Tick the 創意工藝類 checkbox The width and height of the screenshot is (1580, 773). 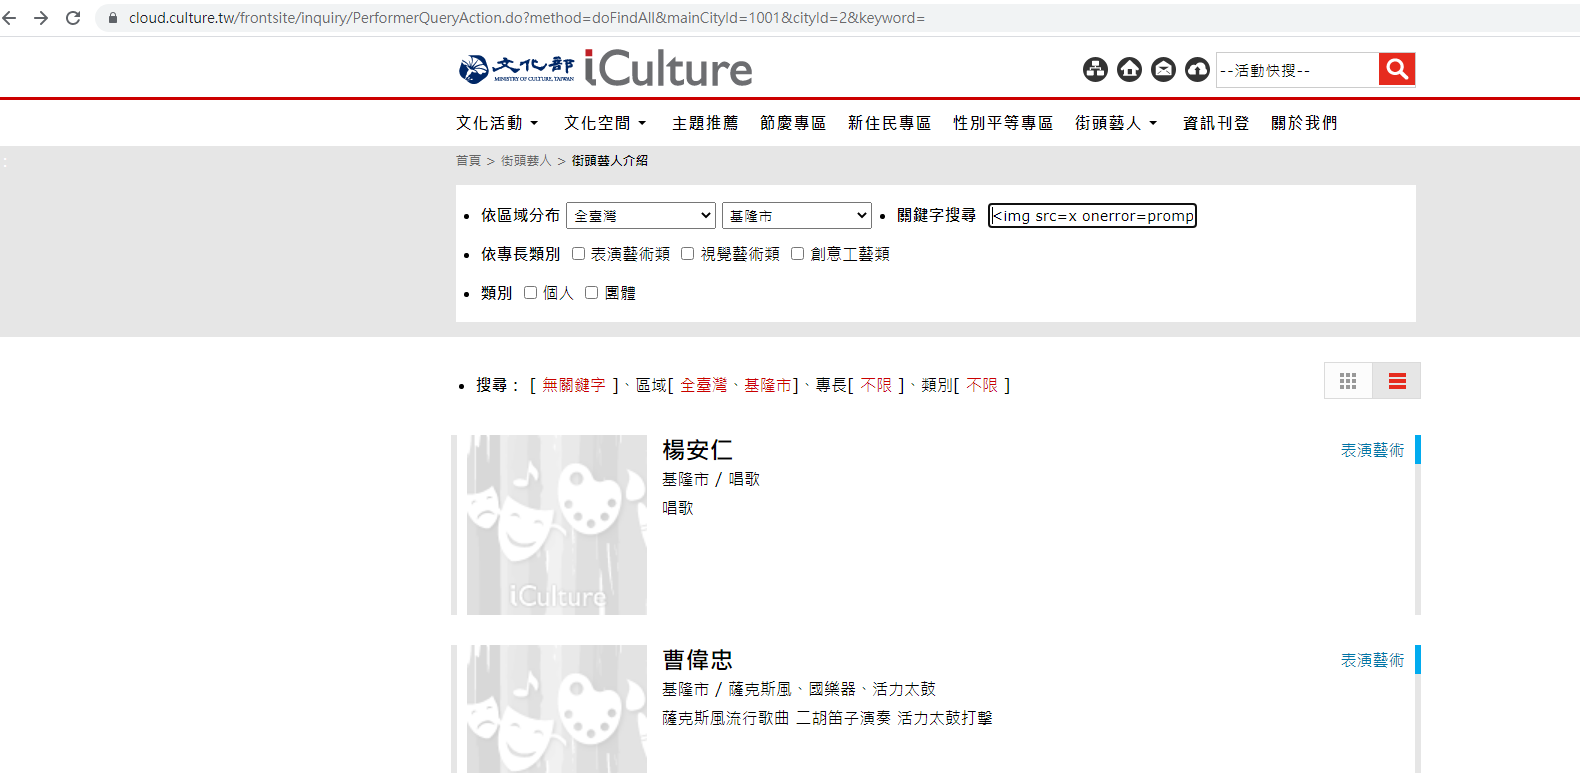pos(798,254)
